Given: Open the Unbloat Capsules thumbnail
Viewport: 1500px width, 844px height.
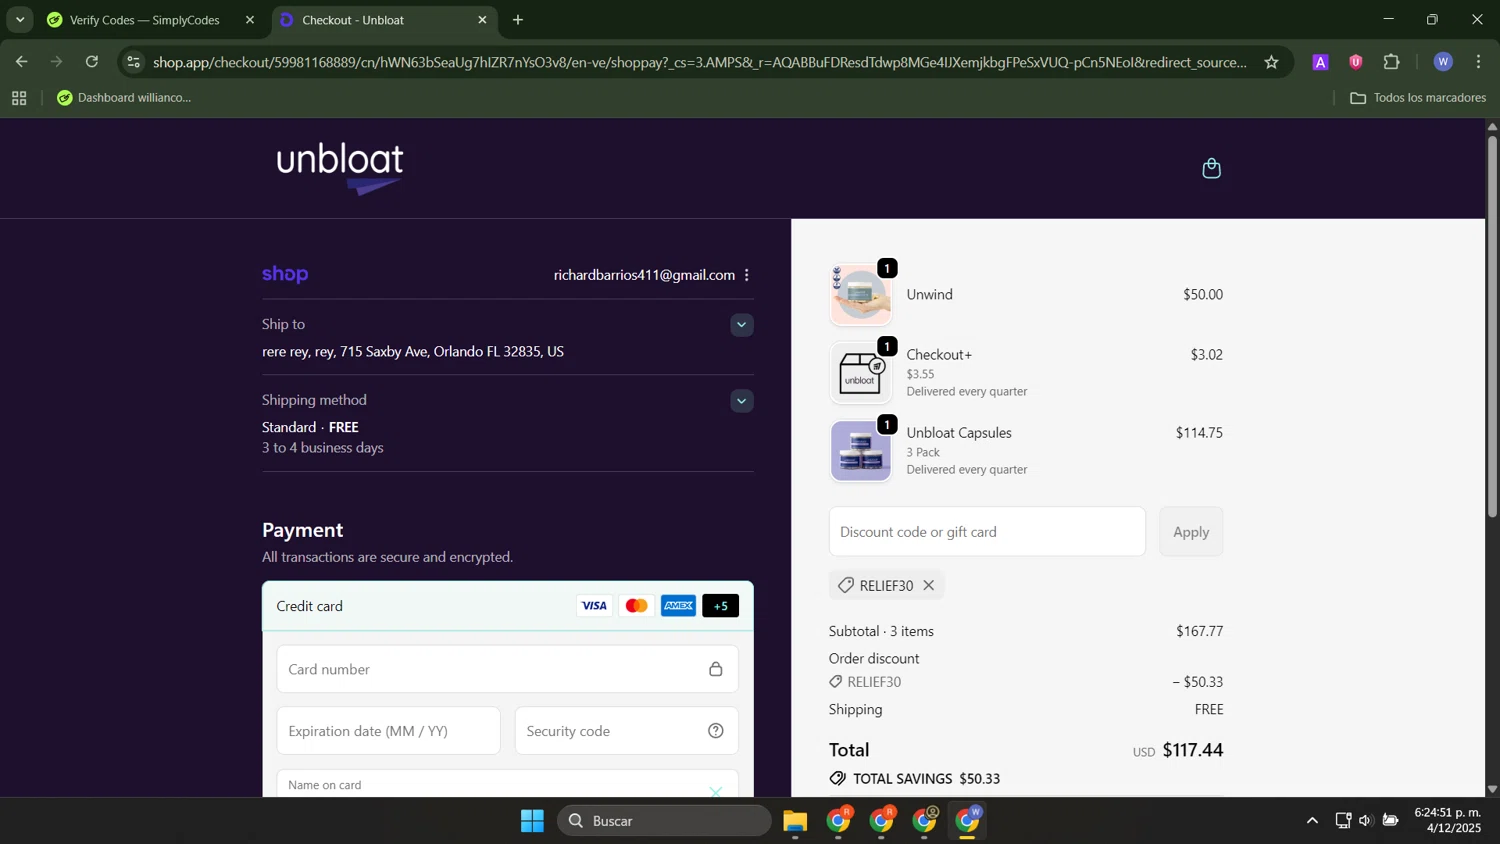Looking at the screenshot, I should [861, 451].
